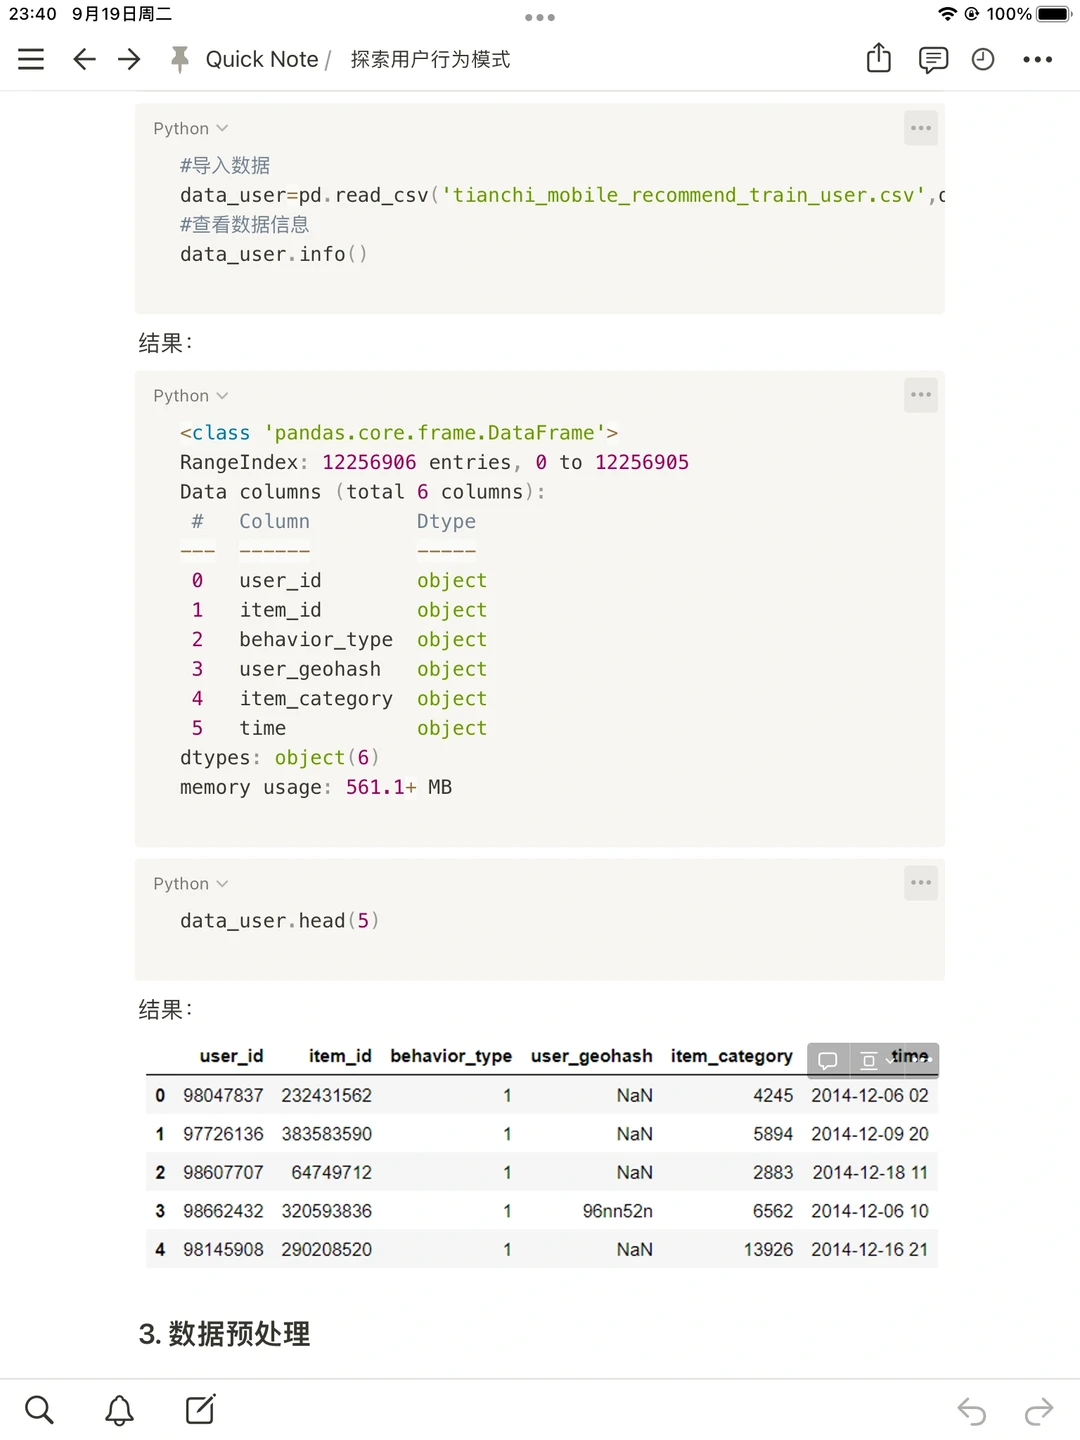Viewport: 1080px width, 1440px height.
Task: Tap the redo arrow
Action: tap(1039, 1411)
